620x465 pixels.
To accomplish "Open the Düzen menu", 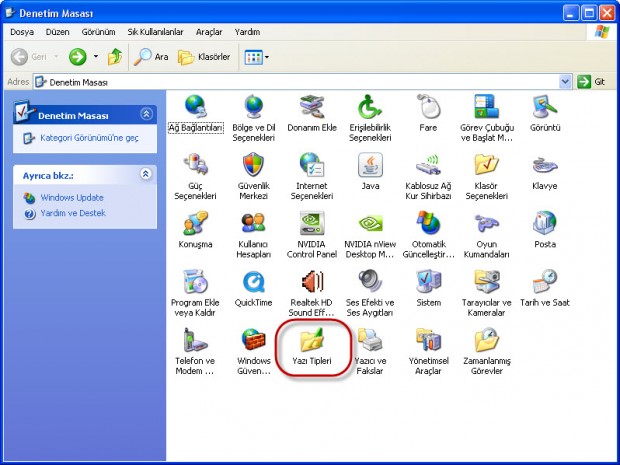I will tap(57, 32).
